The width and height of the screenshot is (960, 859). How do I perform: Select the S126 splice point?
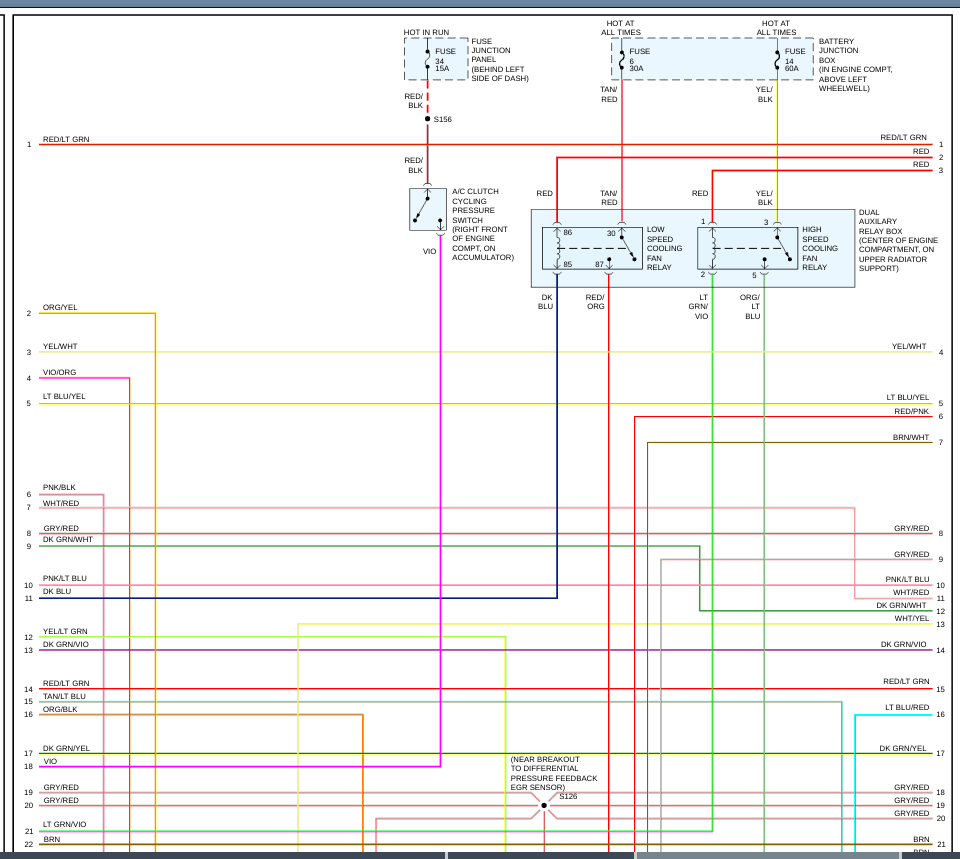point(544,805)
